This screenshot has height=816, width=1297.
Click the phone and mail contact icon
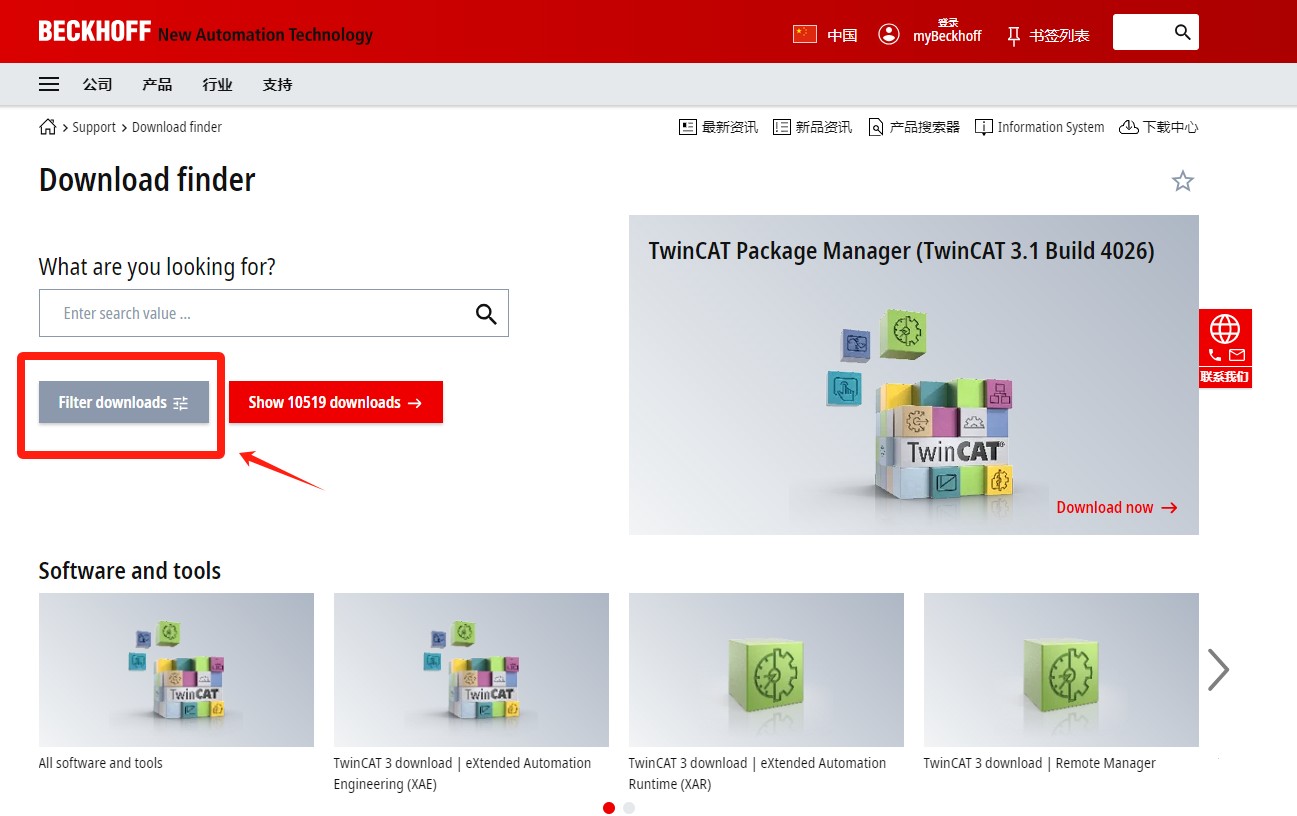[x=1226, y=355]
